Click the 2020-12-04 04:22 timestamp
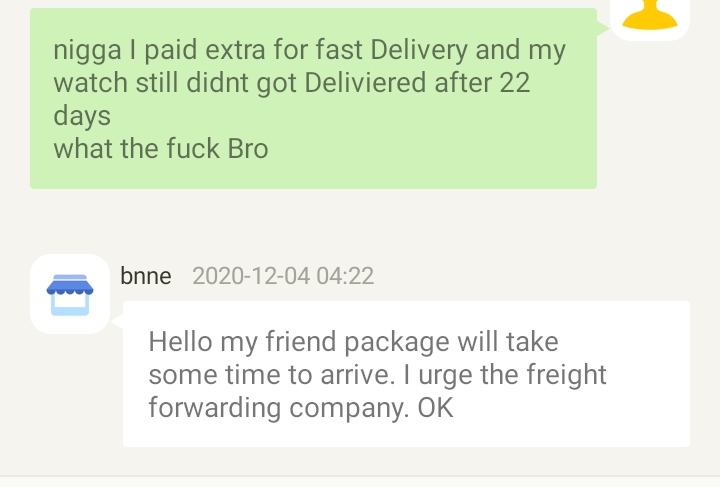 tap(282, 276)
